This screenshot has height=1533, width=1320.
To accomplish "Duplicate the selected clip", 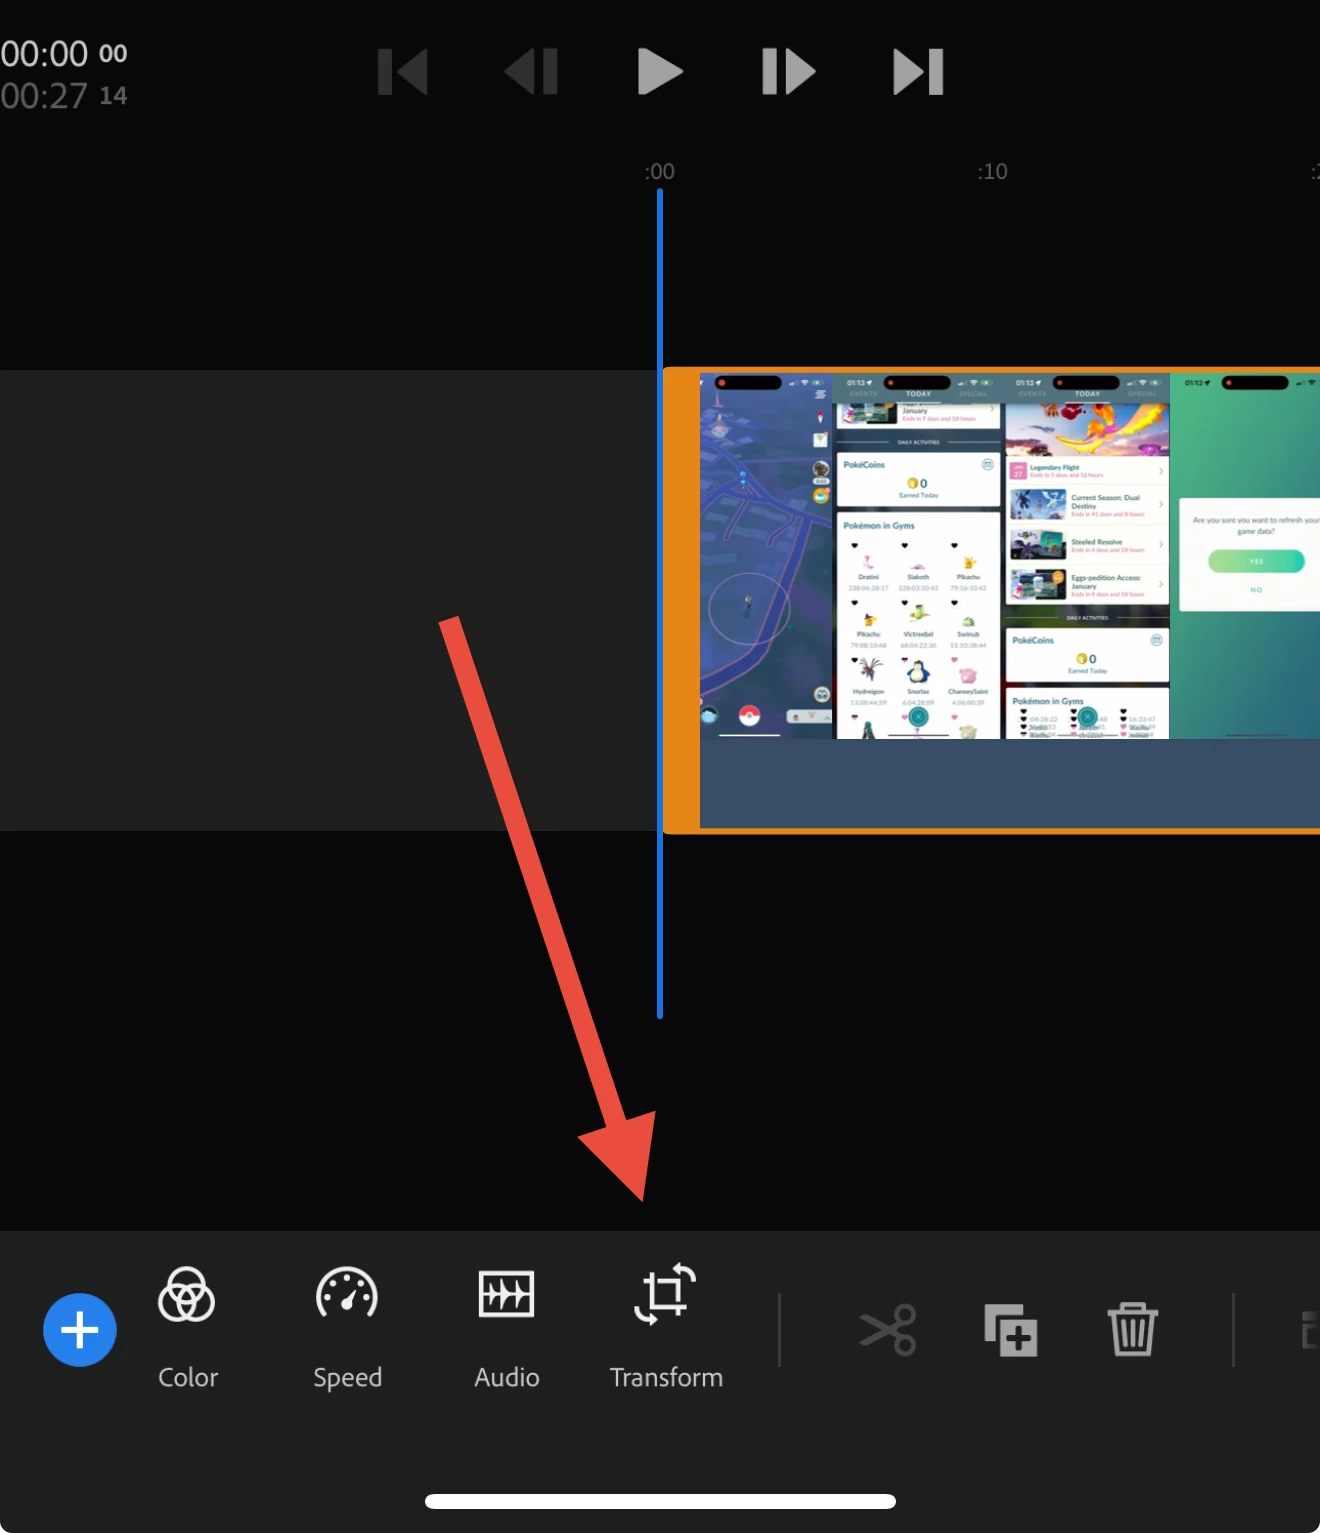I will pyautogui.click(x=1010, y=1330).
